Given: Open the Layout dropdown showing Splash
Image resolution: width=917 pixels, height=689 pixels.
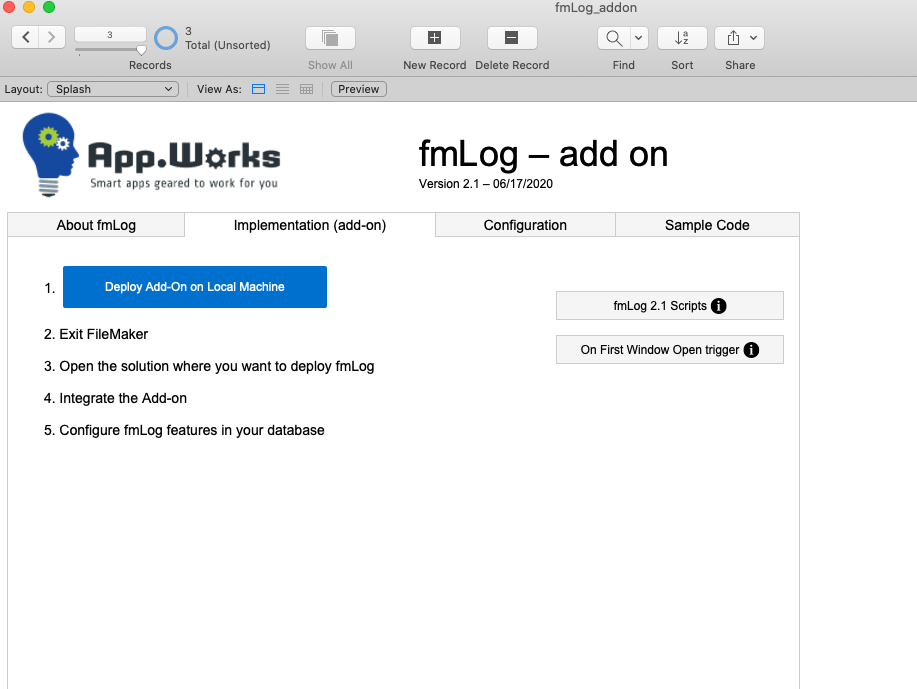Looking at the screenshot, I should 113,89.
